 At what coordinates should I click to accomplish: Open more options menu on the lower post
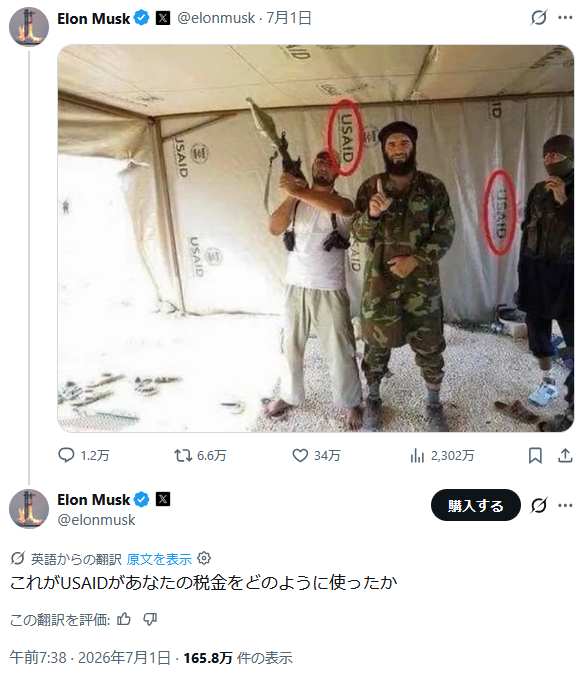click(x=565, y=505)
